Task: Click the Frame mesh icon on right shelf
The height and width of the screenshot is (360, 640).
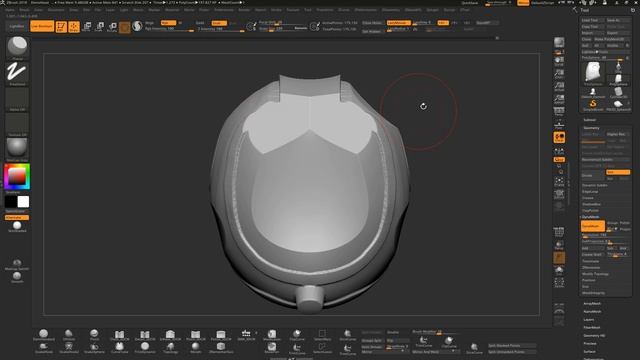Action: 559,181
